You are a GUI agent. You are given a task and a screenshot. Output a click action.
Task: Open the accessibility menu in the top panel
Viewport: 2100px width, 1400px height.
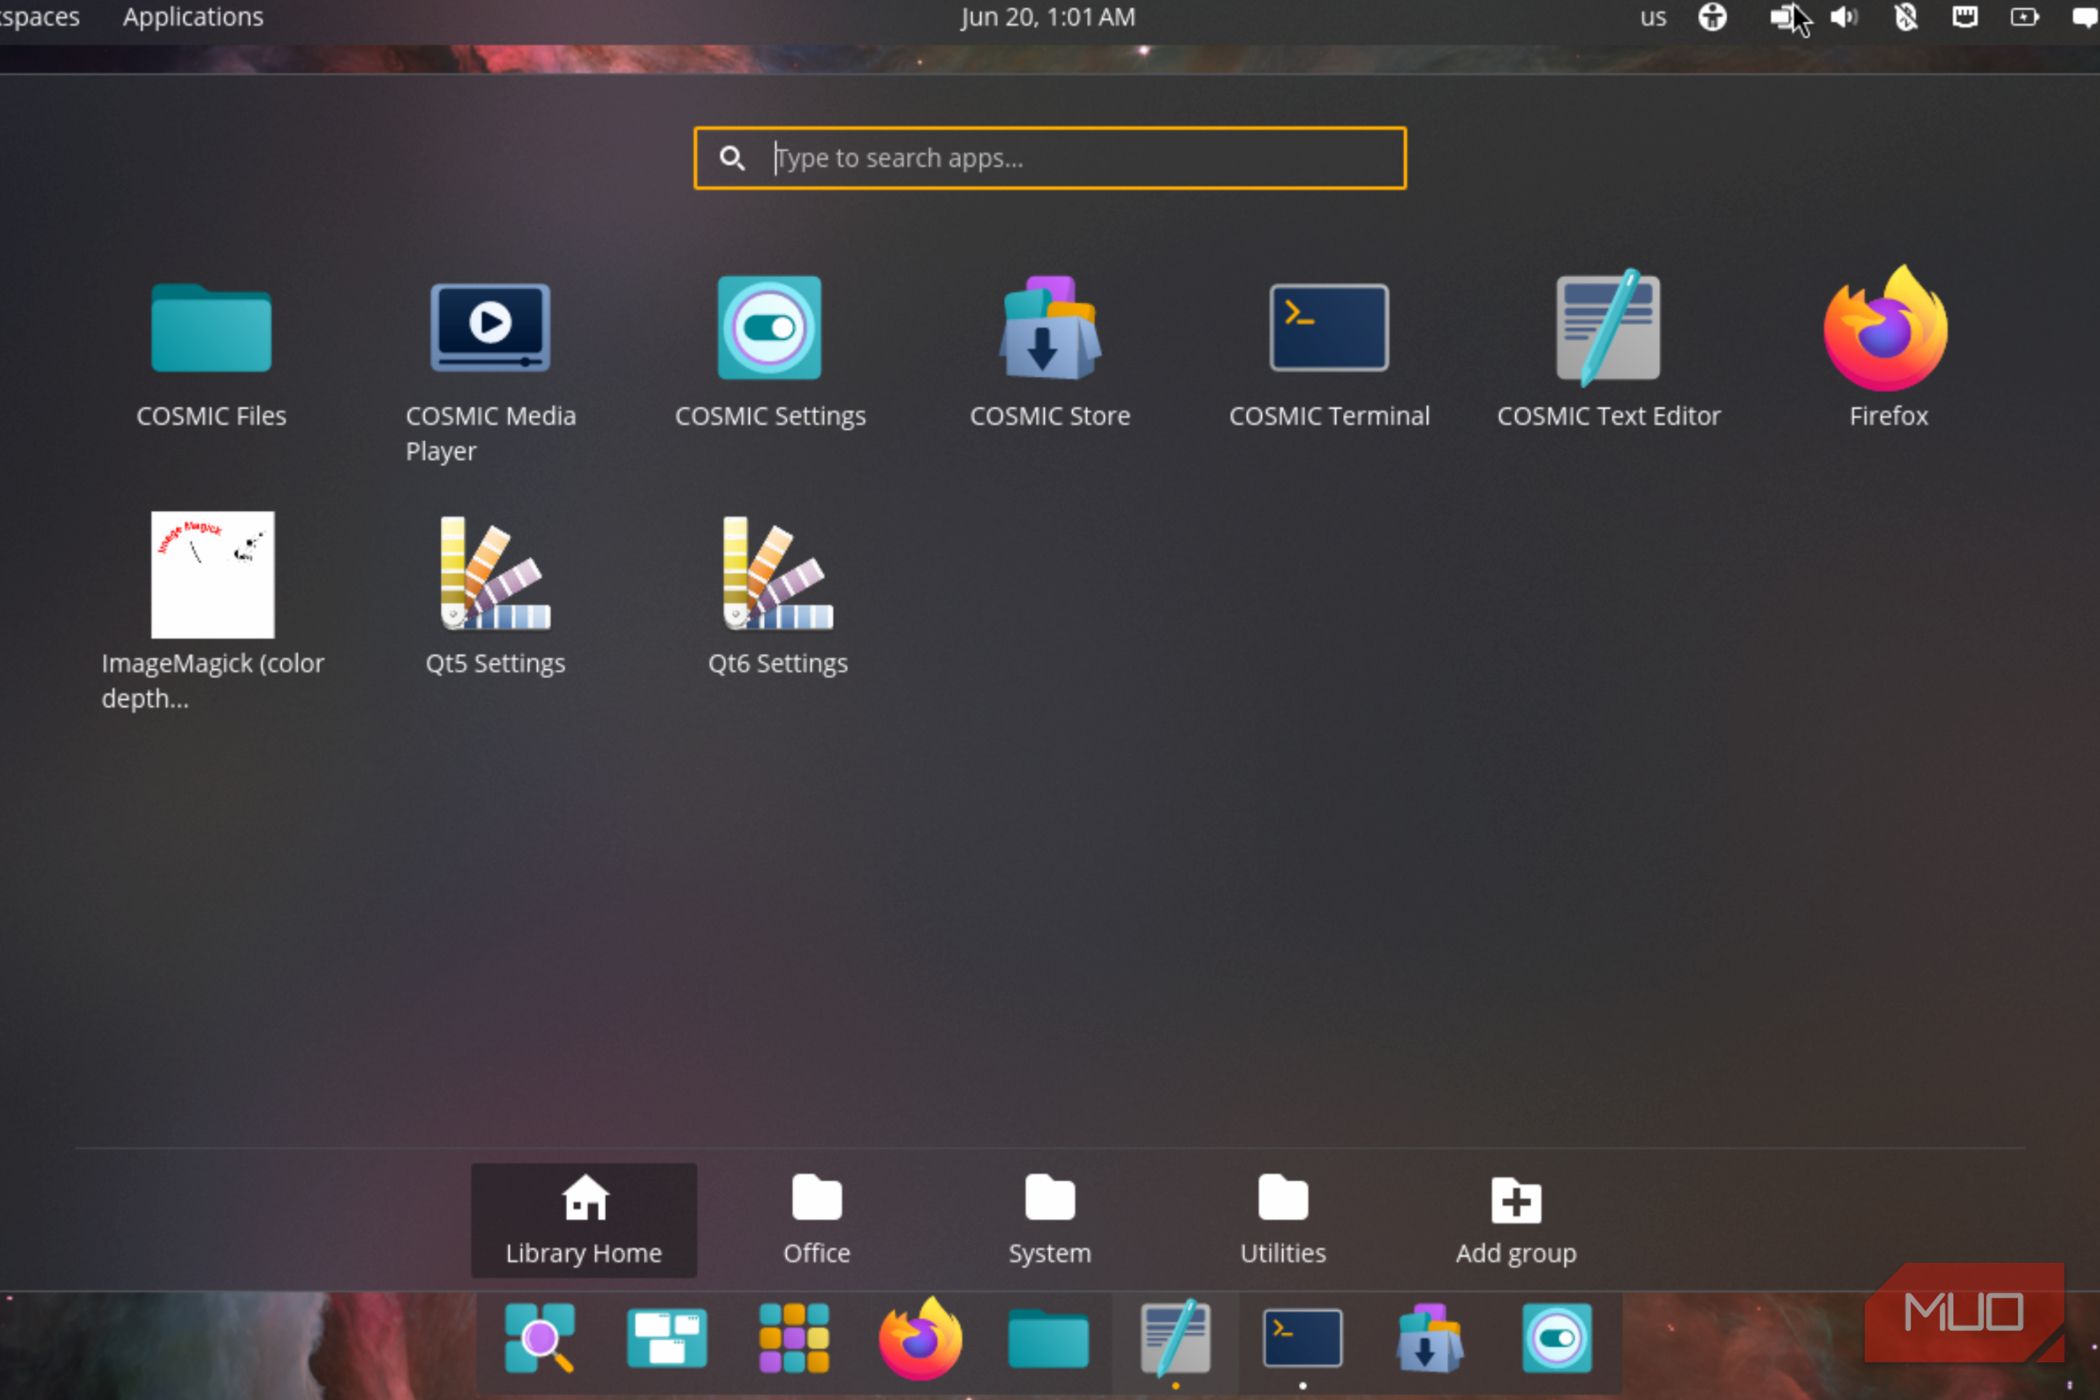[x=1713, y=17]
